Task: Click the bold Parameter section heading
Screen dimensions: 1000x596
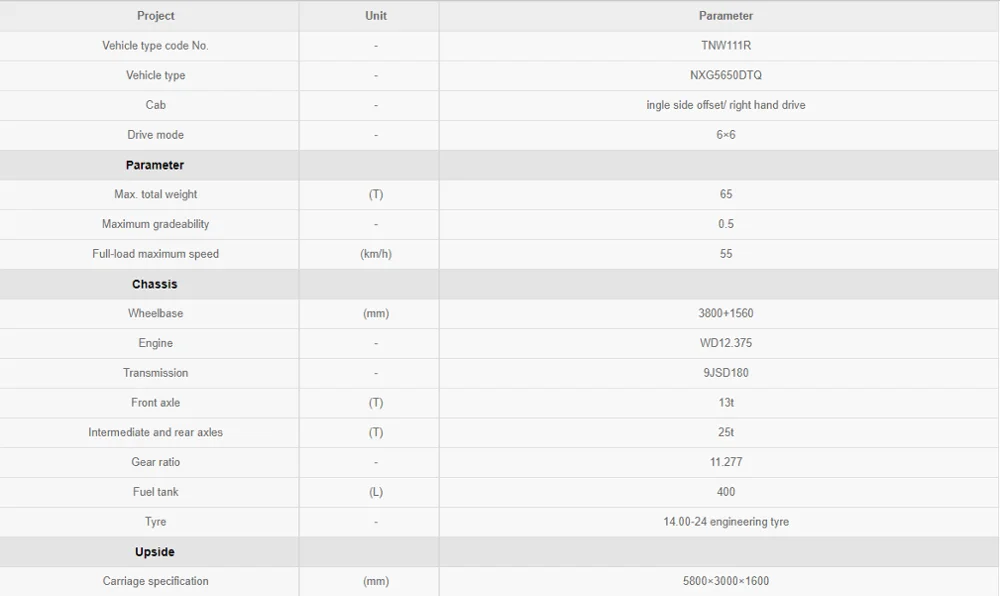Action: pos(155,165)
